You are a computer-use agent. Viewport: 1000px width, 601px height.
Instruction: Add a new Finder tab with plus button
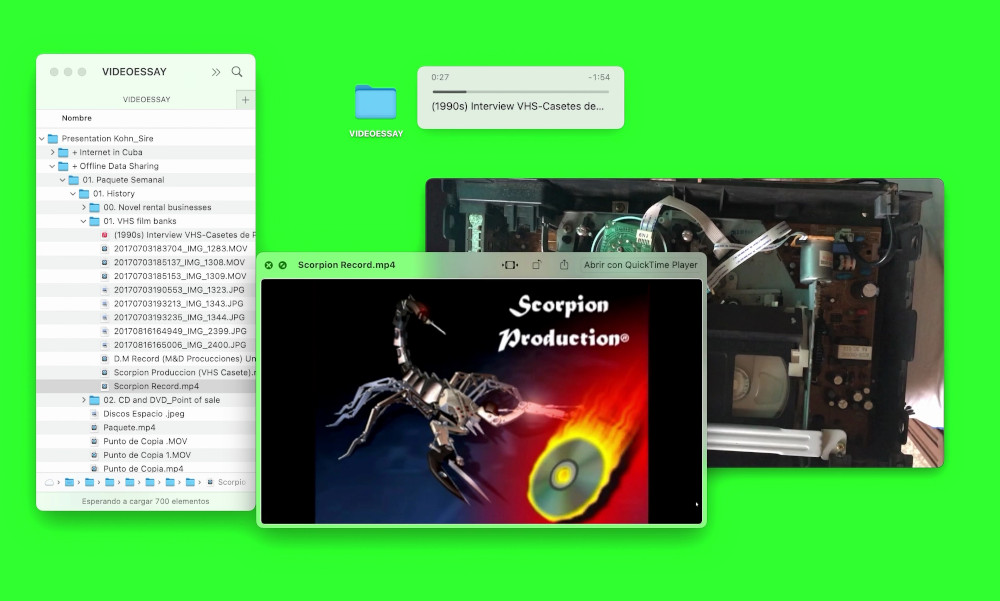(246, 100)
